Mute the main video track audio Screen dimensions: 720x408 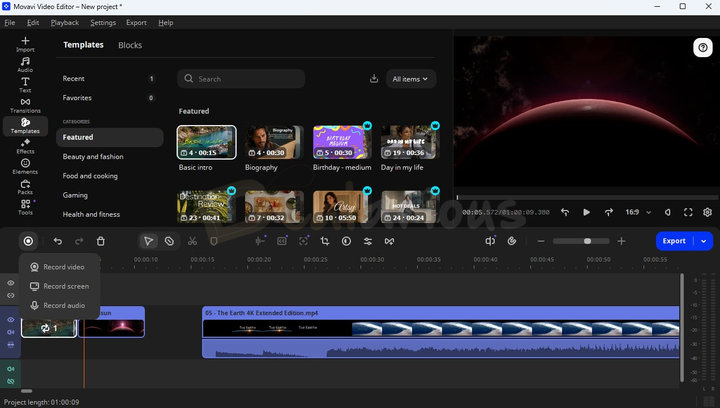11,332
